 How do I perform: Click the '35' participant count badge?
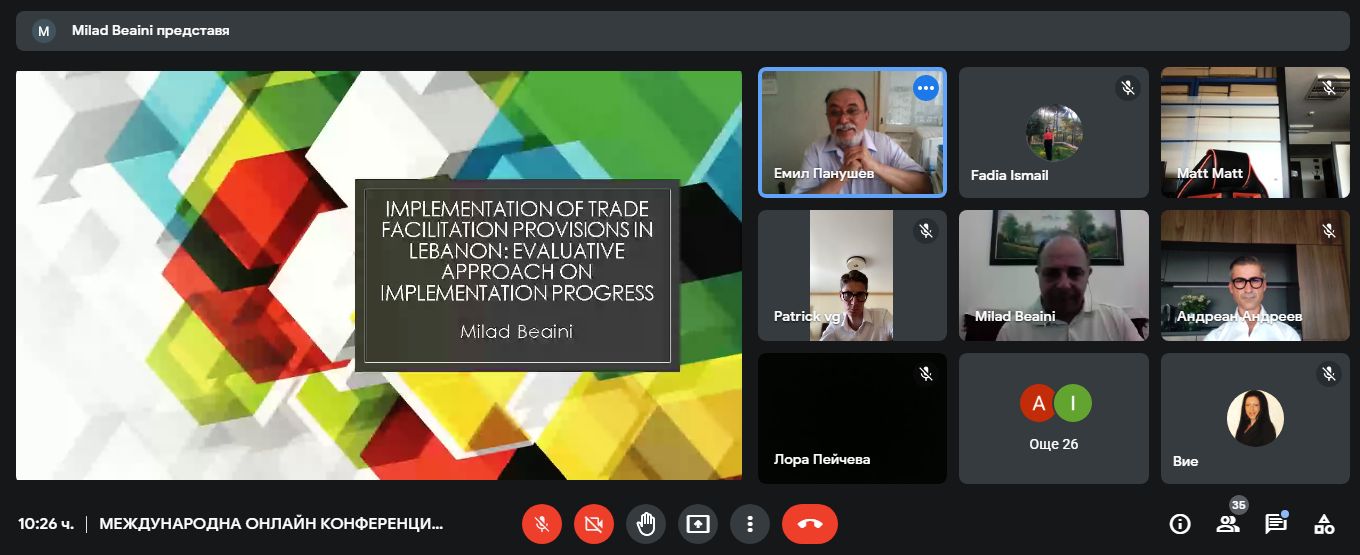coord(1239,505)
